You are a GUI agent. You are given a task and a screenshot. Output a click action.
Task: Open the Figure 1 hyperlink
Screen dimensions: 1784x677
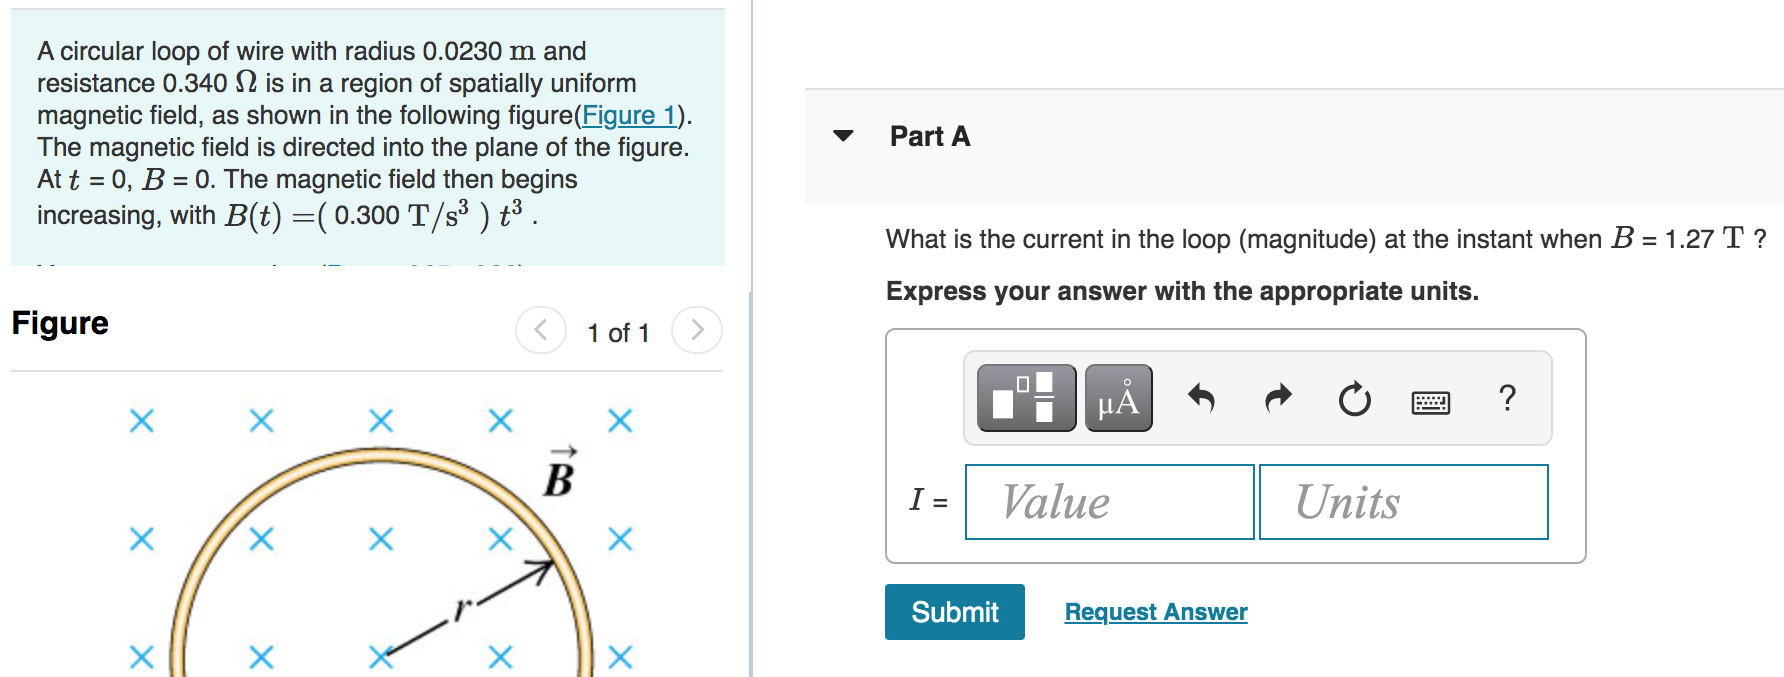point(628,115)
